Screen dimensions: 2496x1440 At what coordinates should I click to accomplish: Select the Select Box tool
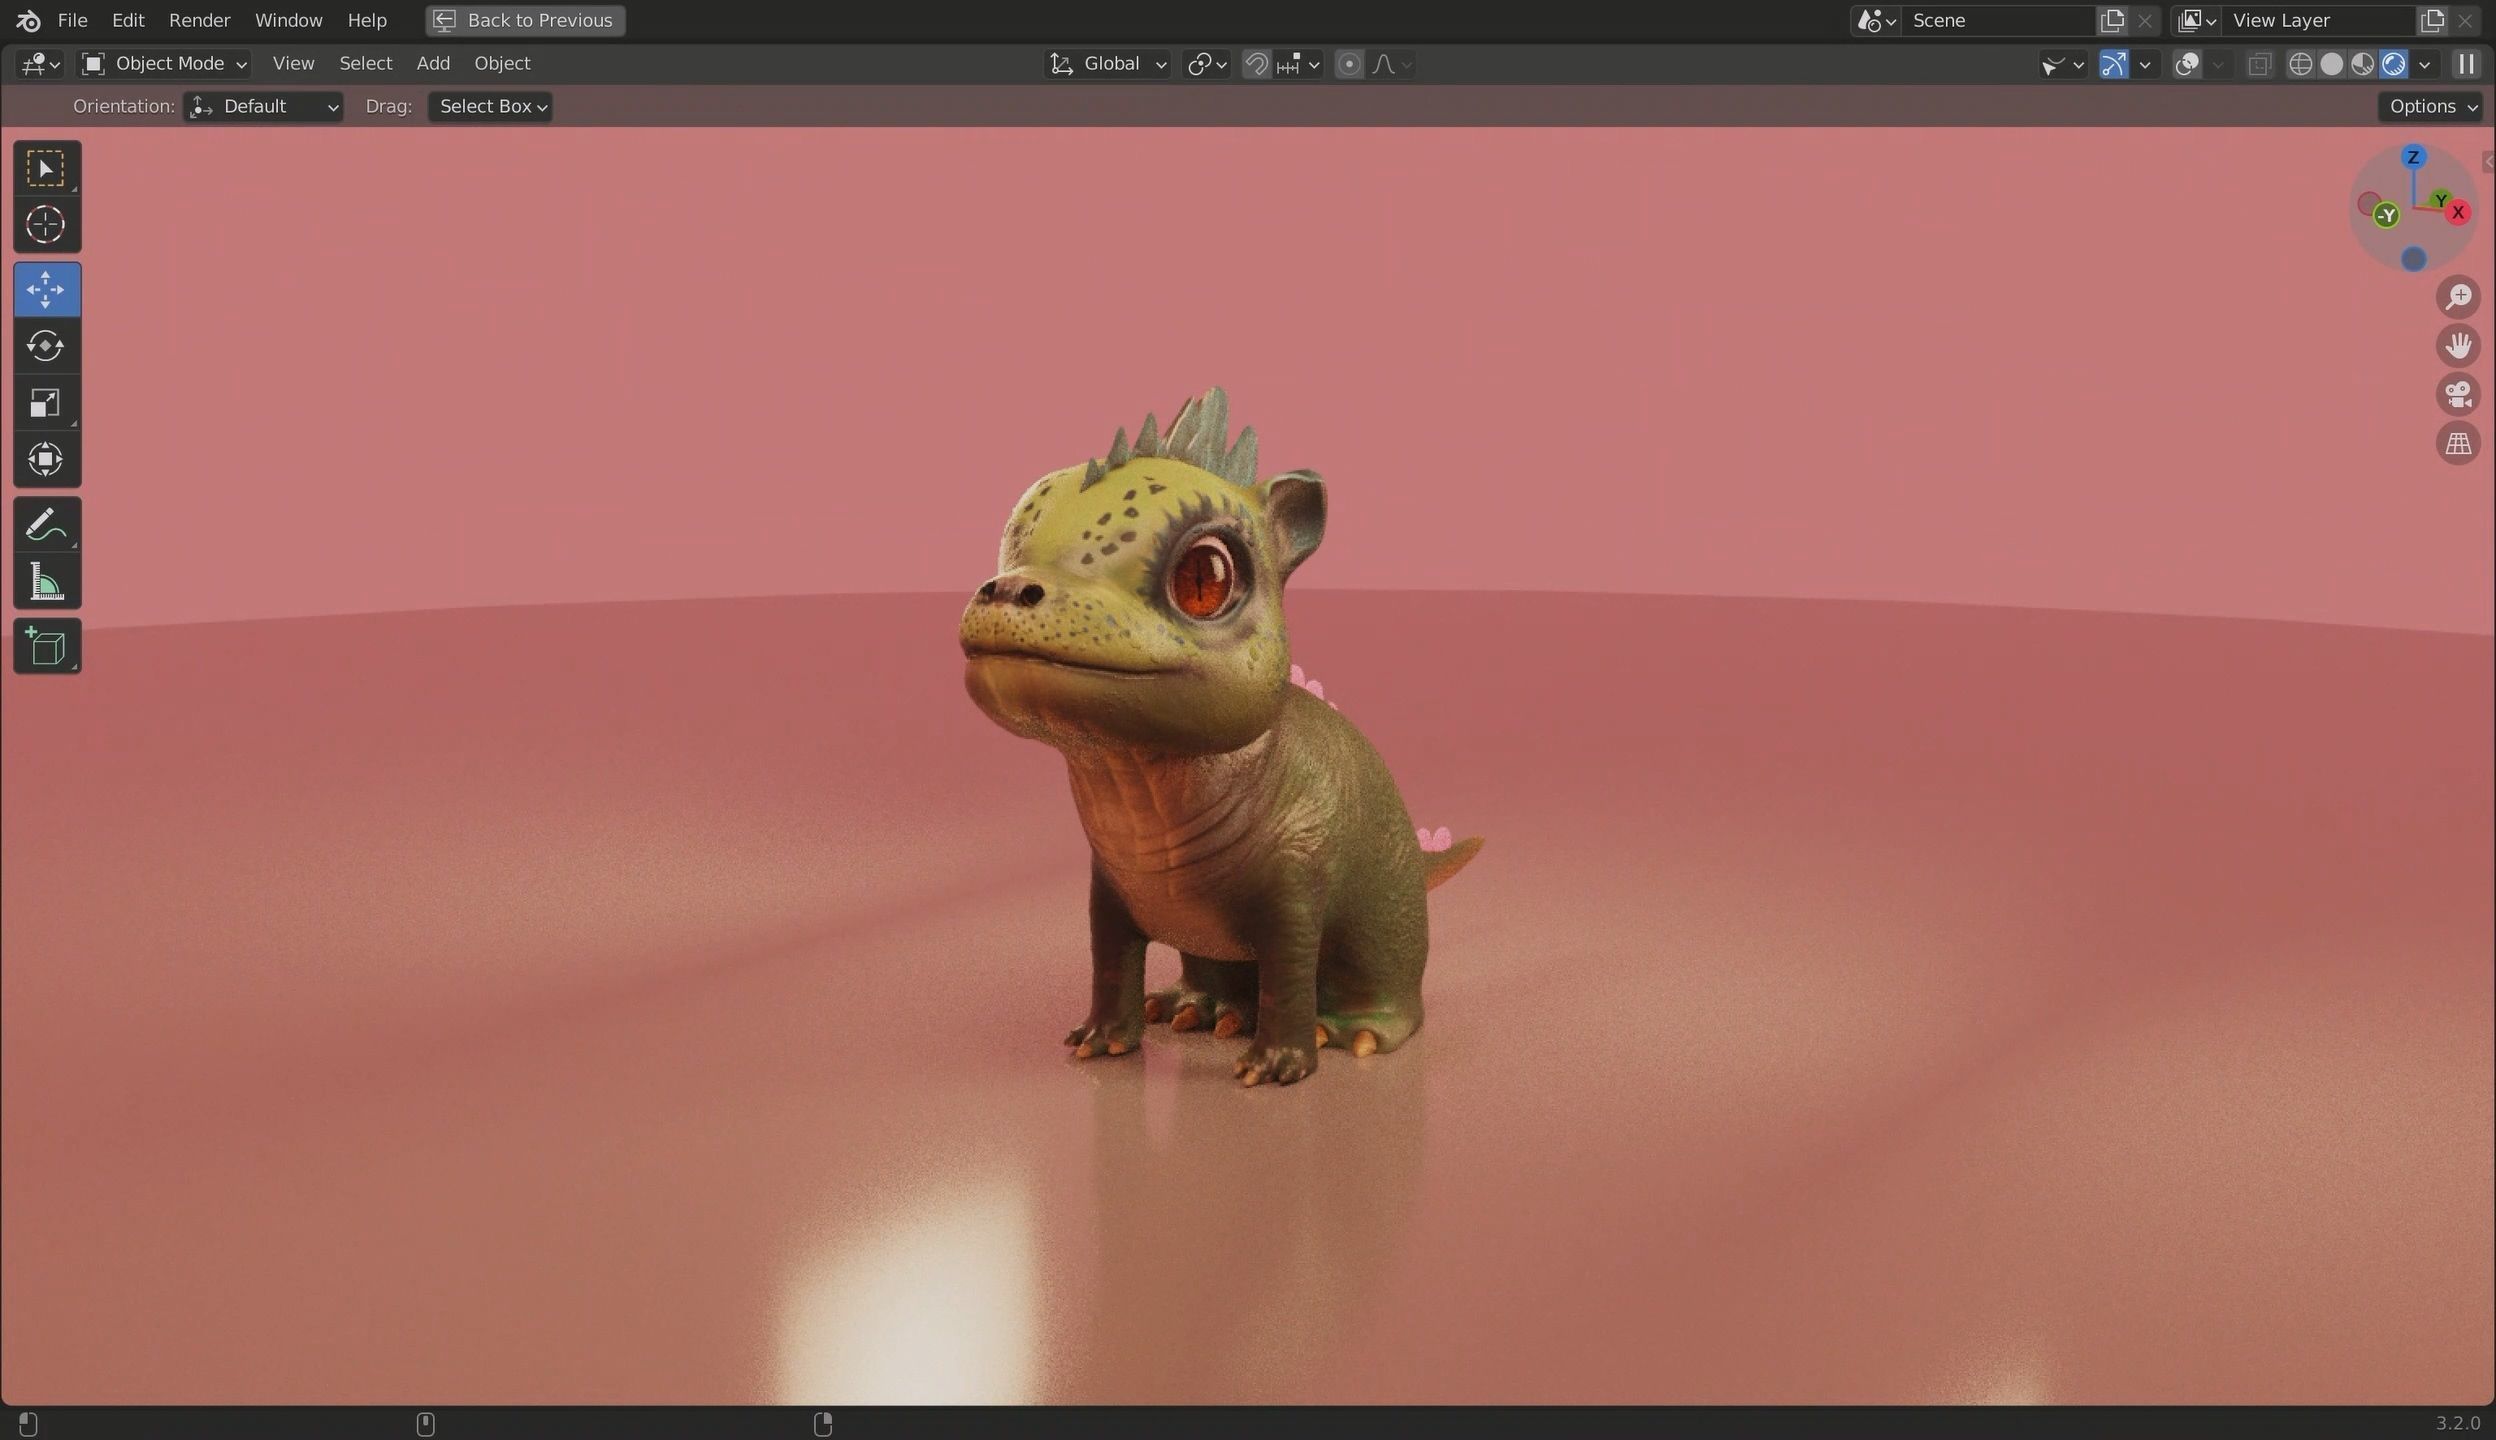46,168
